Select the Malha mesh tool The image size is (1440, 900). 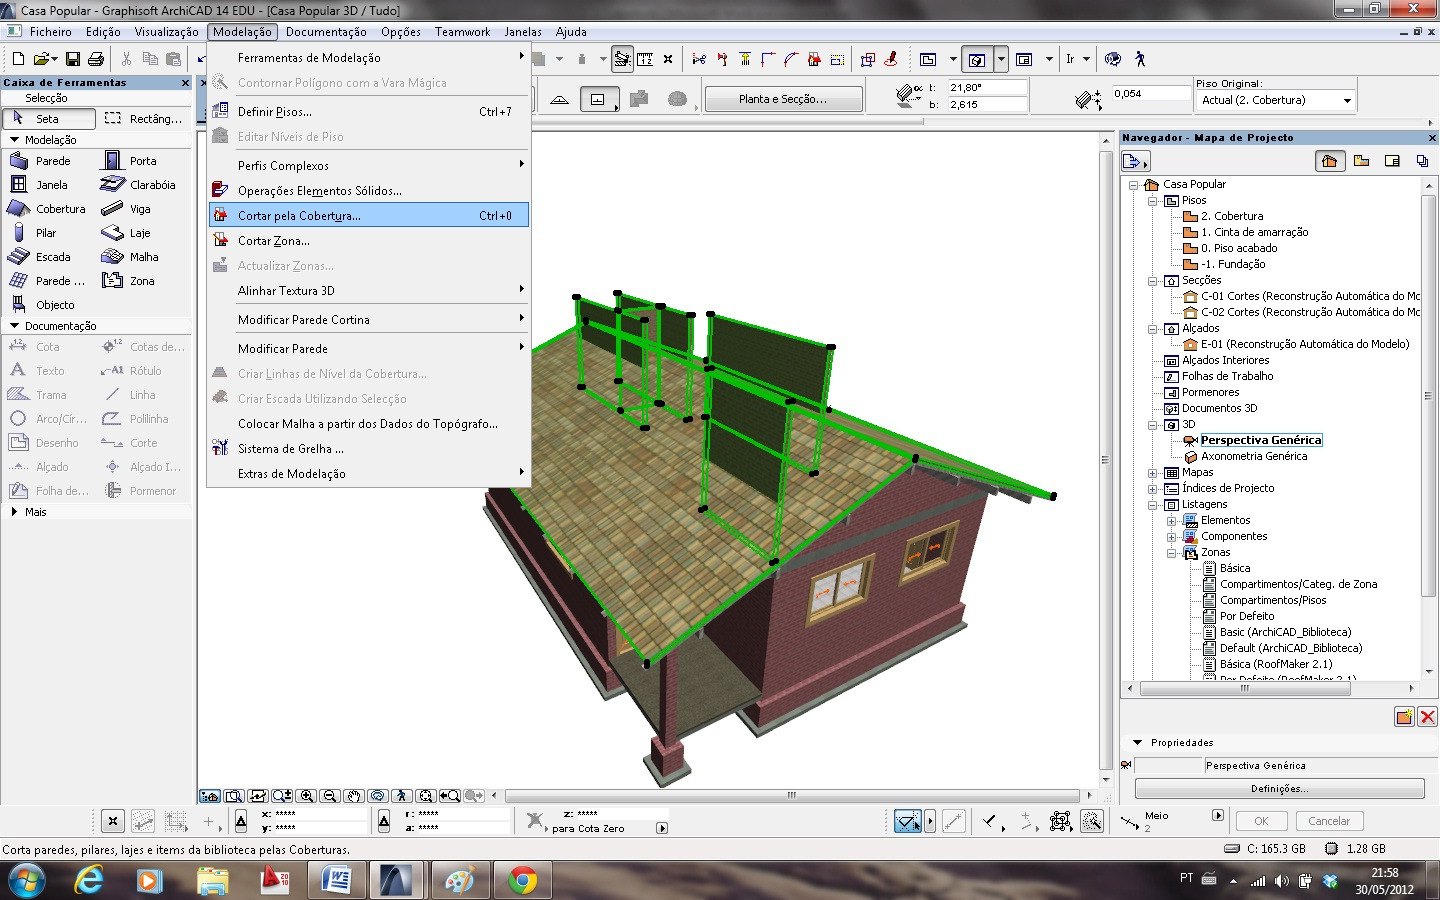coord(142,256)
